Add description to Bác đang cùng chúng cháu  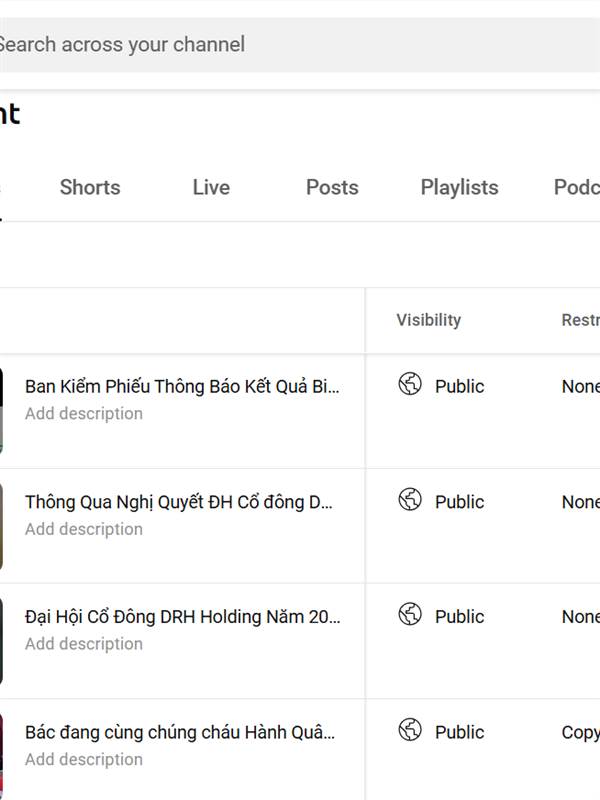tap(84, 759)
